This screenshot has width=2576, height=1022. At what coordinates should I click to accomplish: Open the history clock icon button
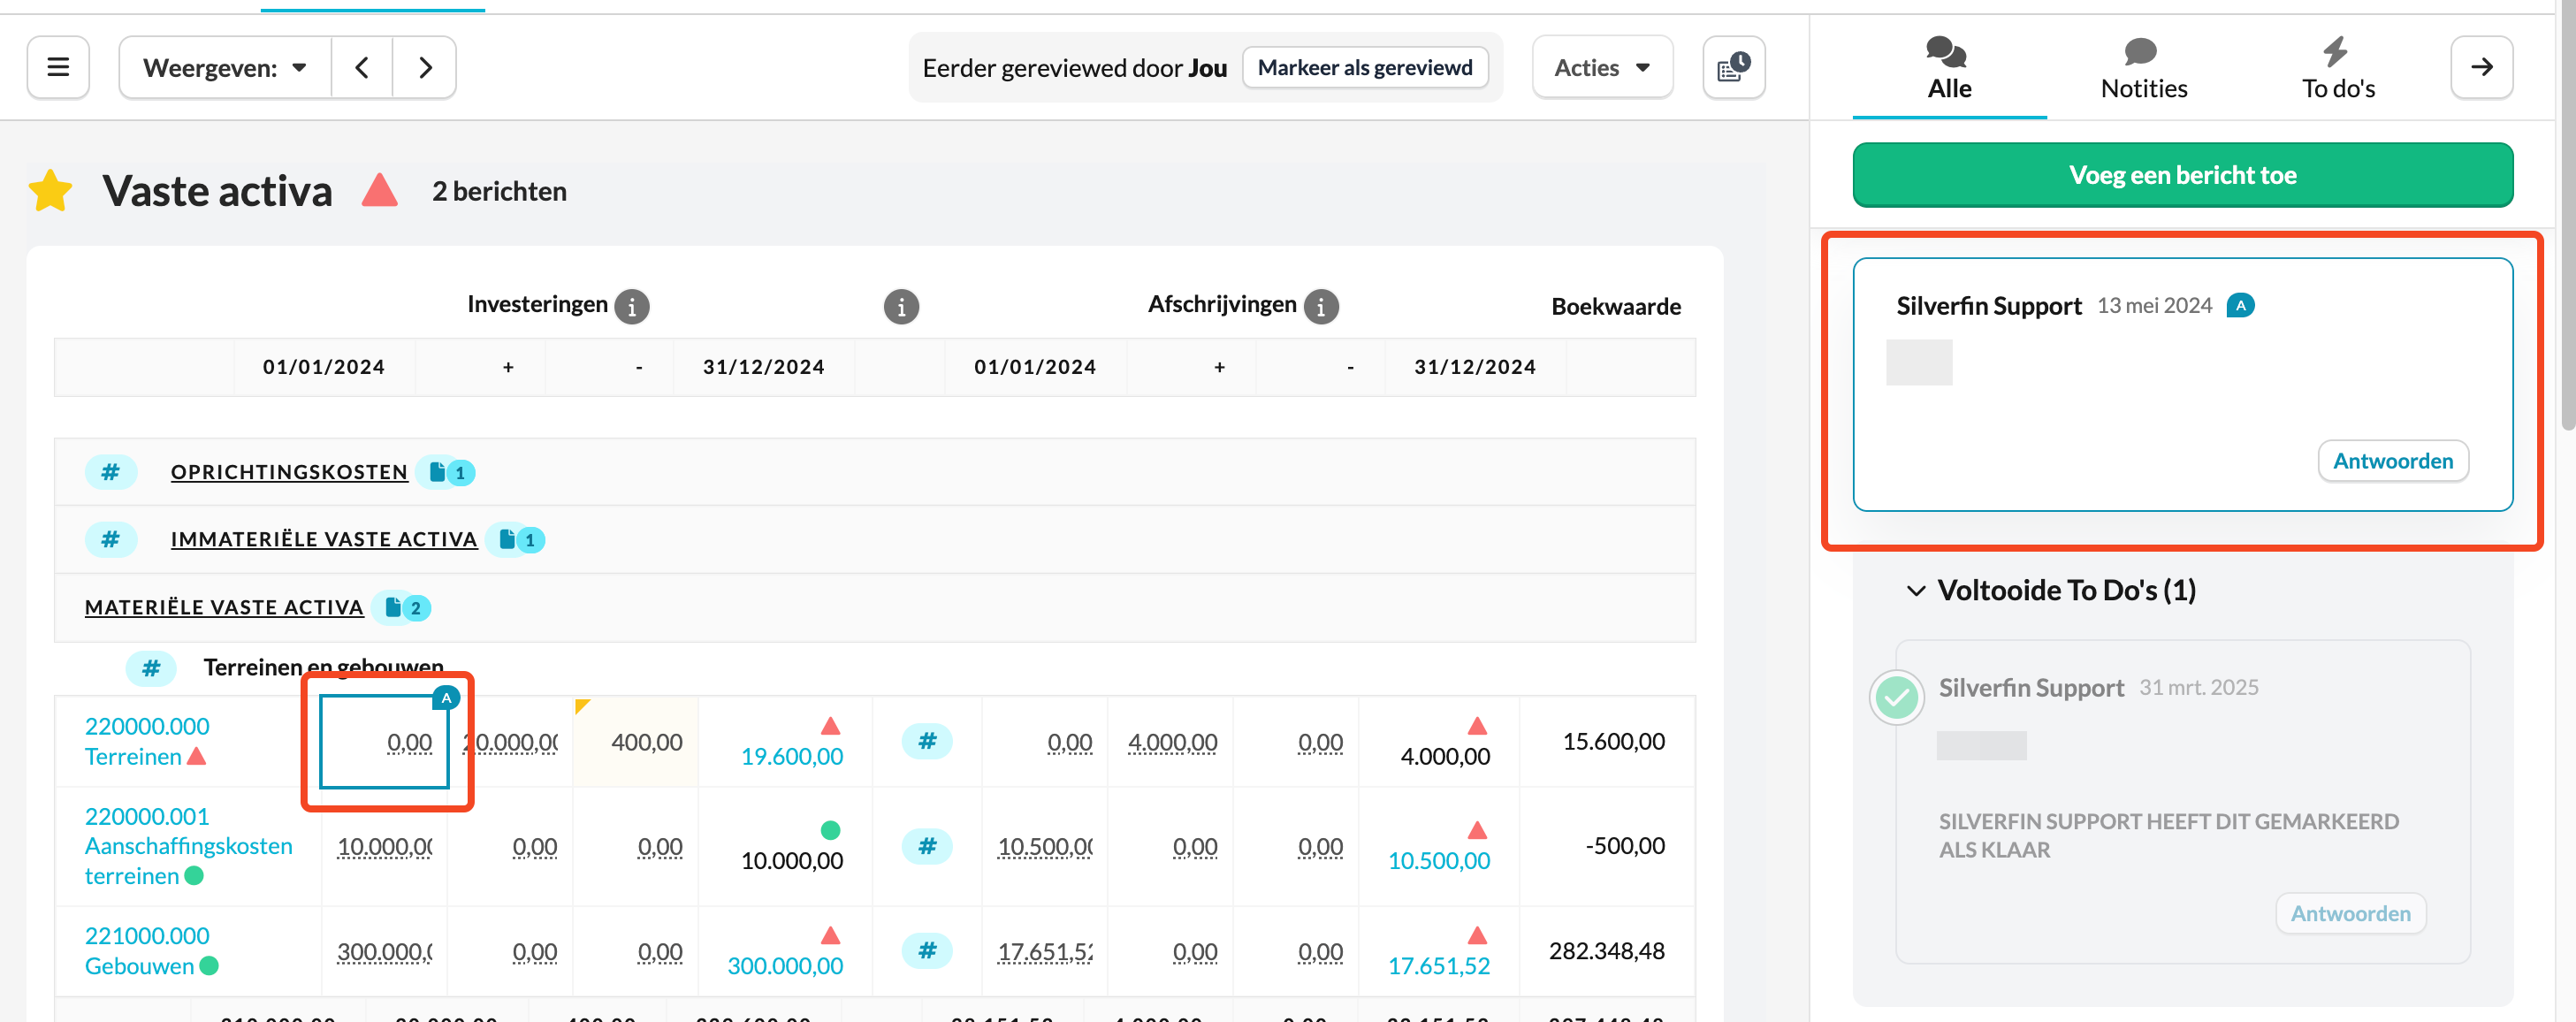coord(1733,67)
